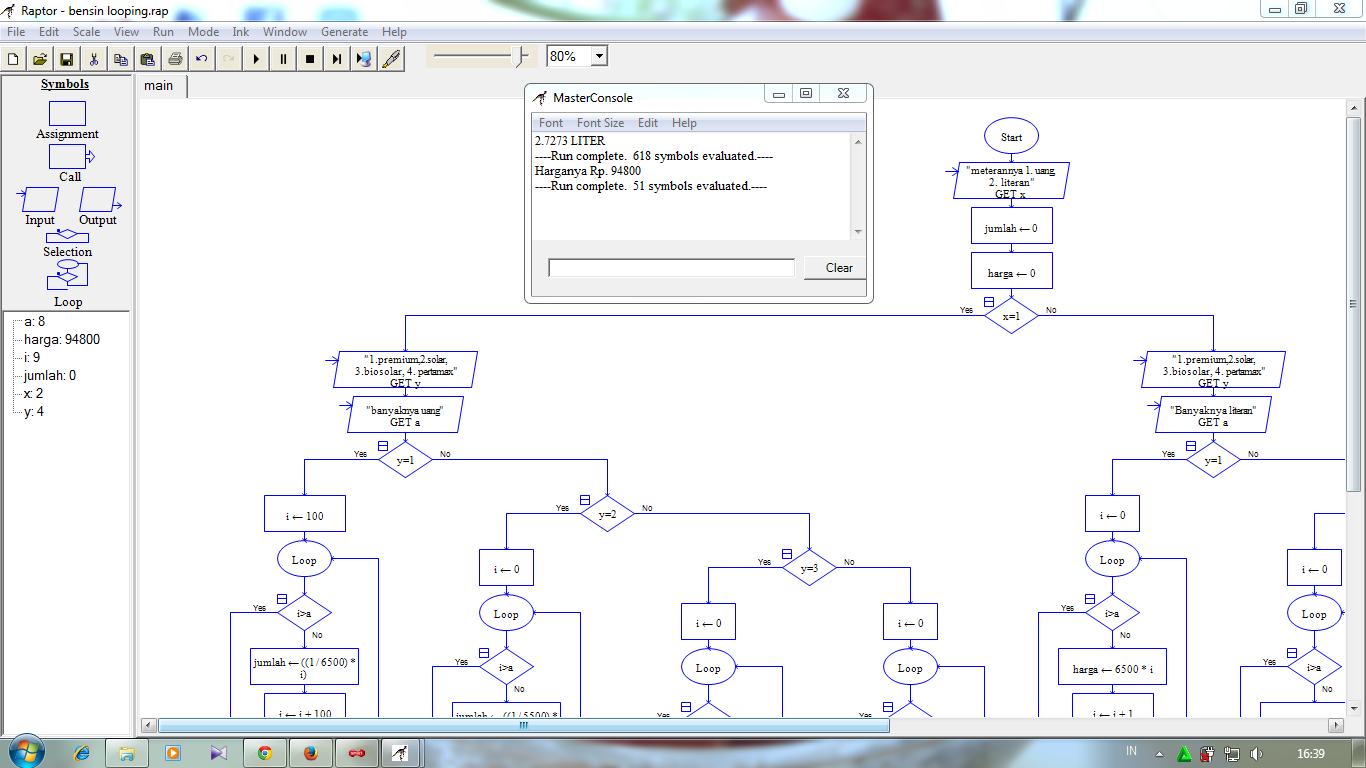
Task: Open the Ink menu
Action: tap(241, 32)
